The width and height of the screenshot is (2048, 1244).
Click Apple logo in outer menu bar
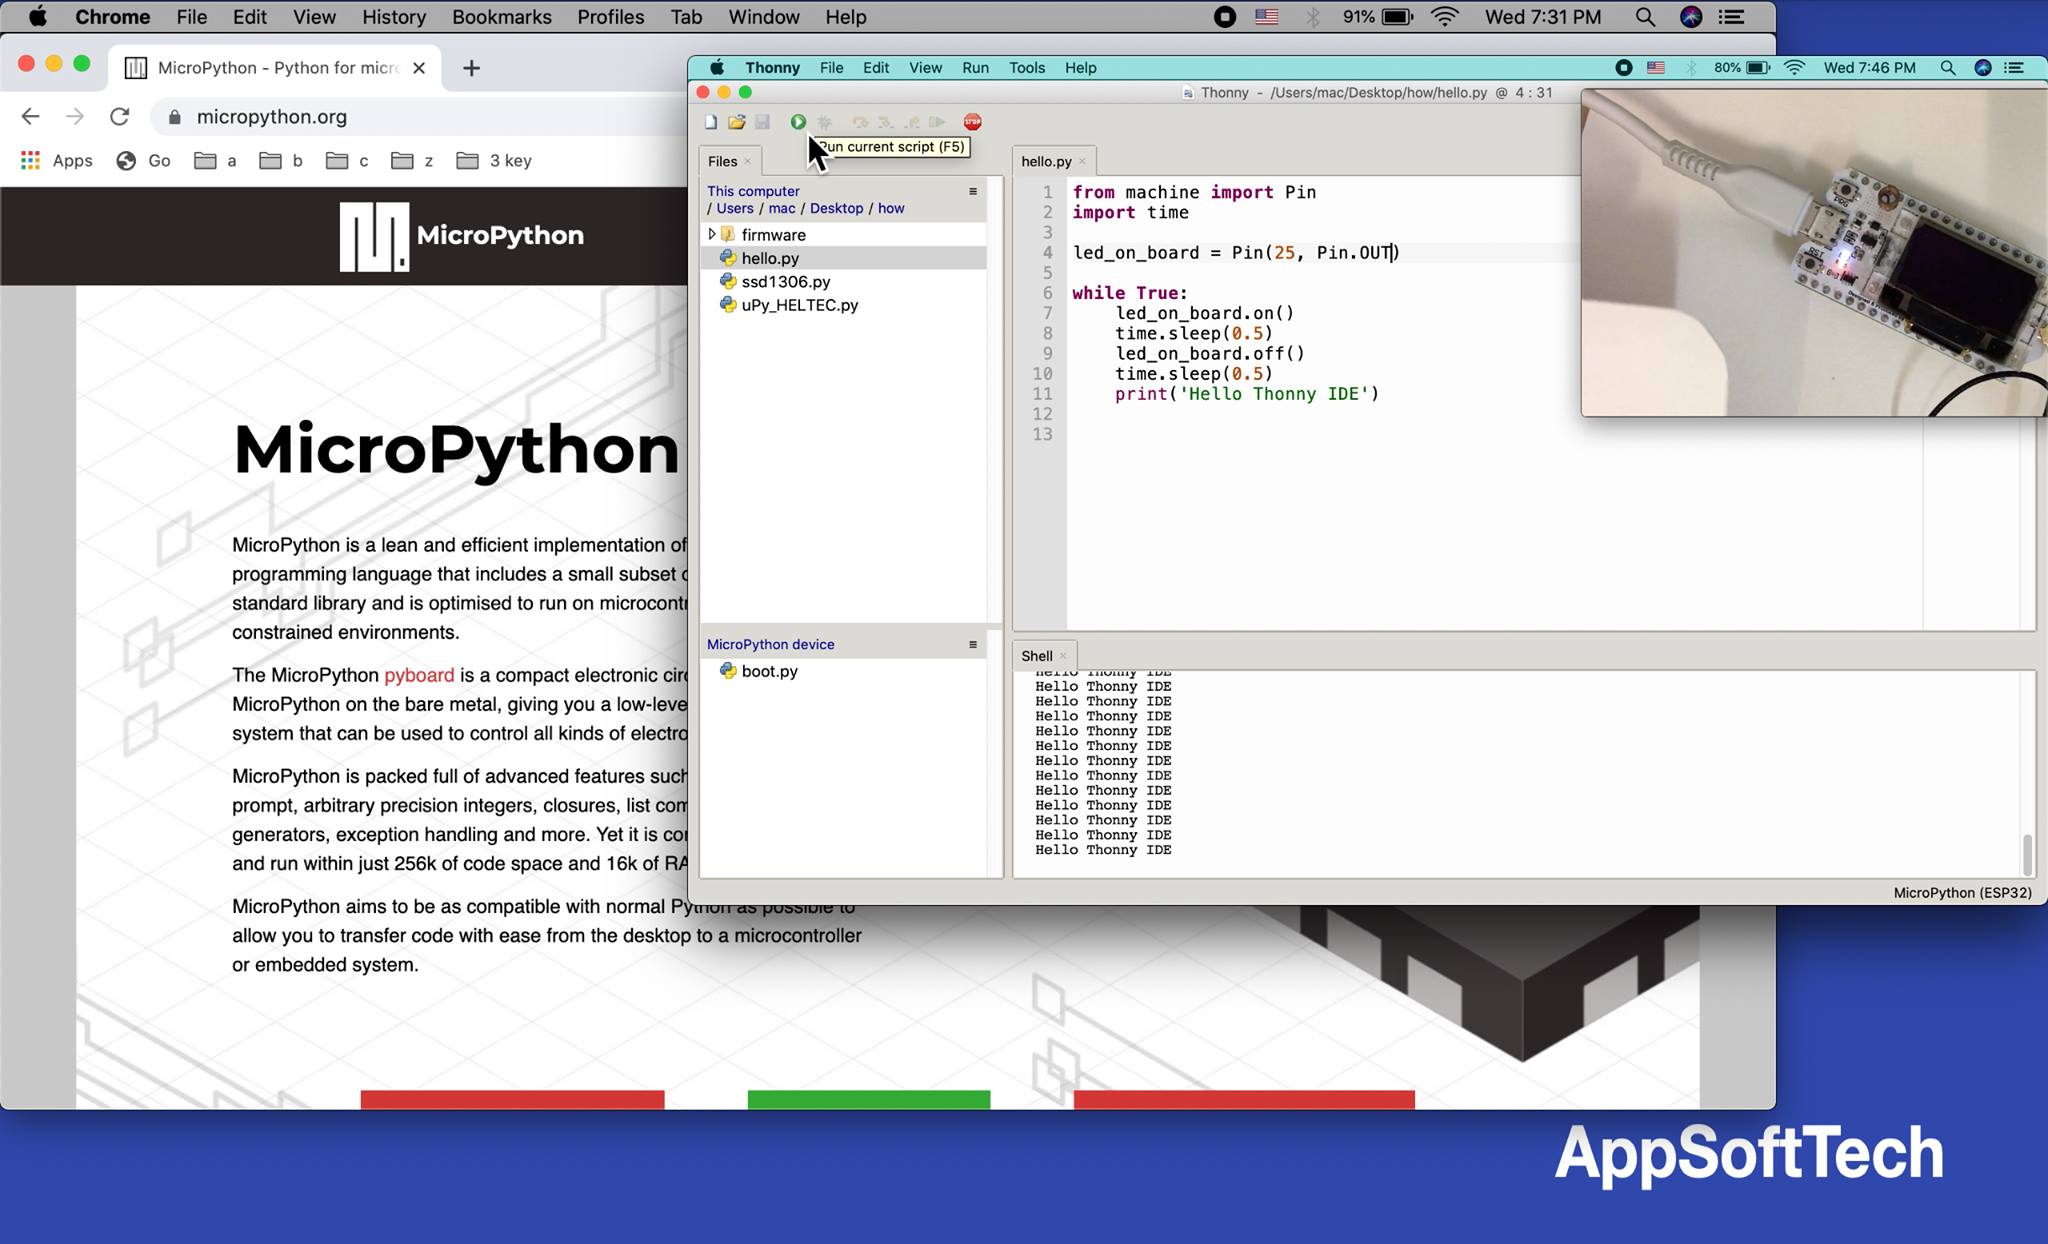[x=37, y=17]
